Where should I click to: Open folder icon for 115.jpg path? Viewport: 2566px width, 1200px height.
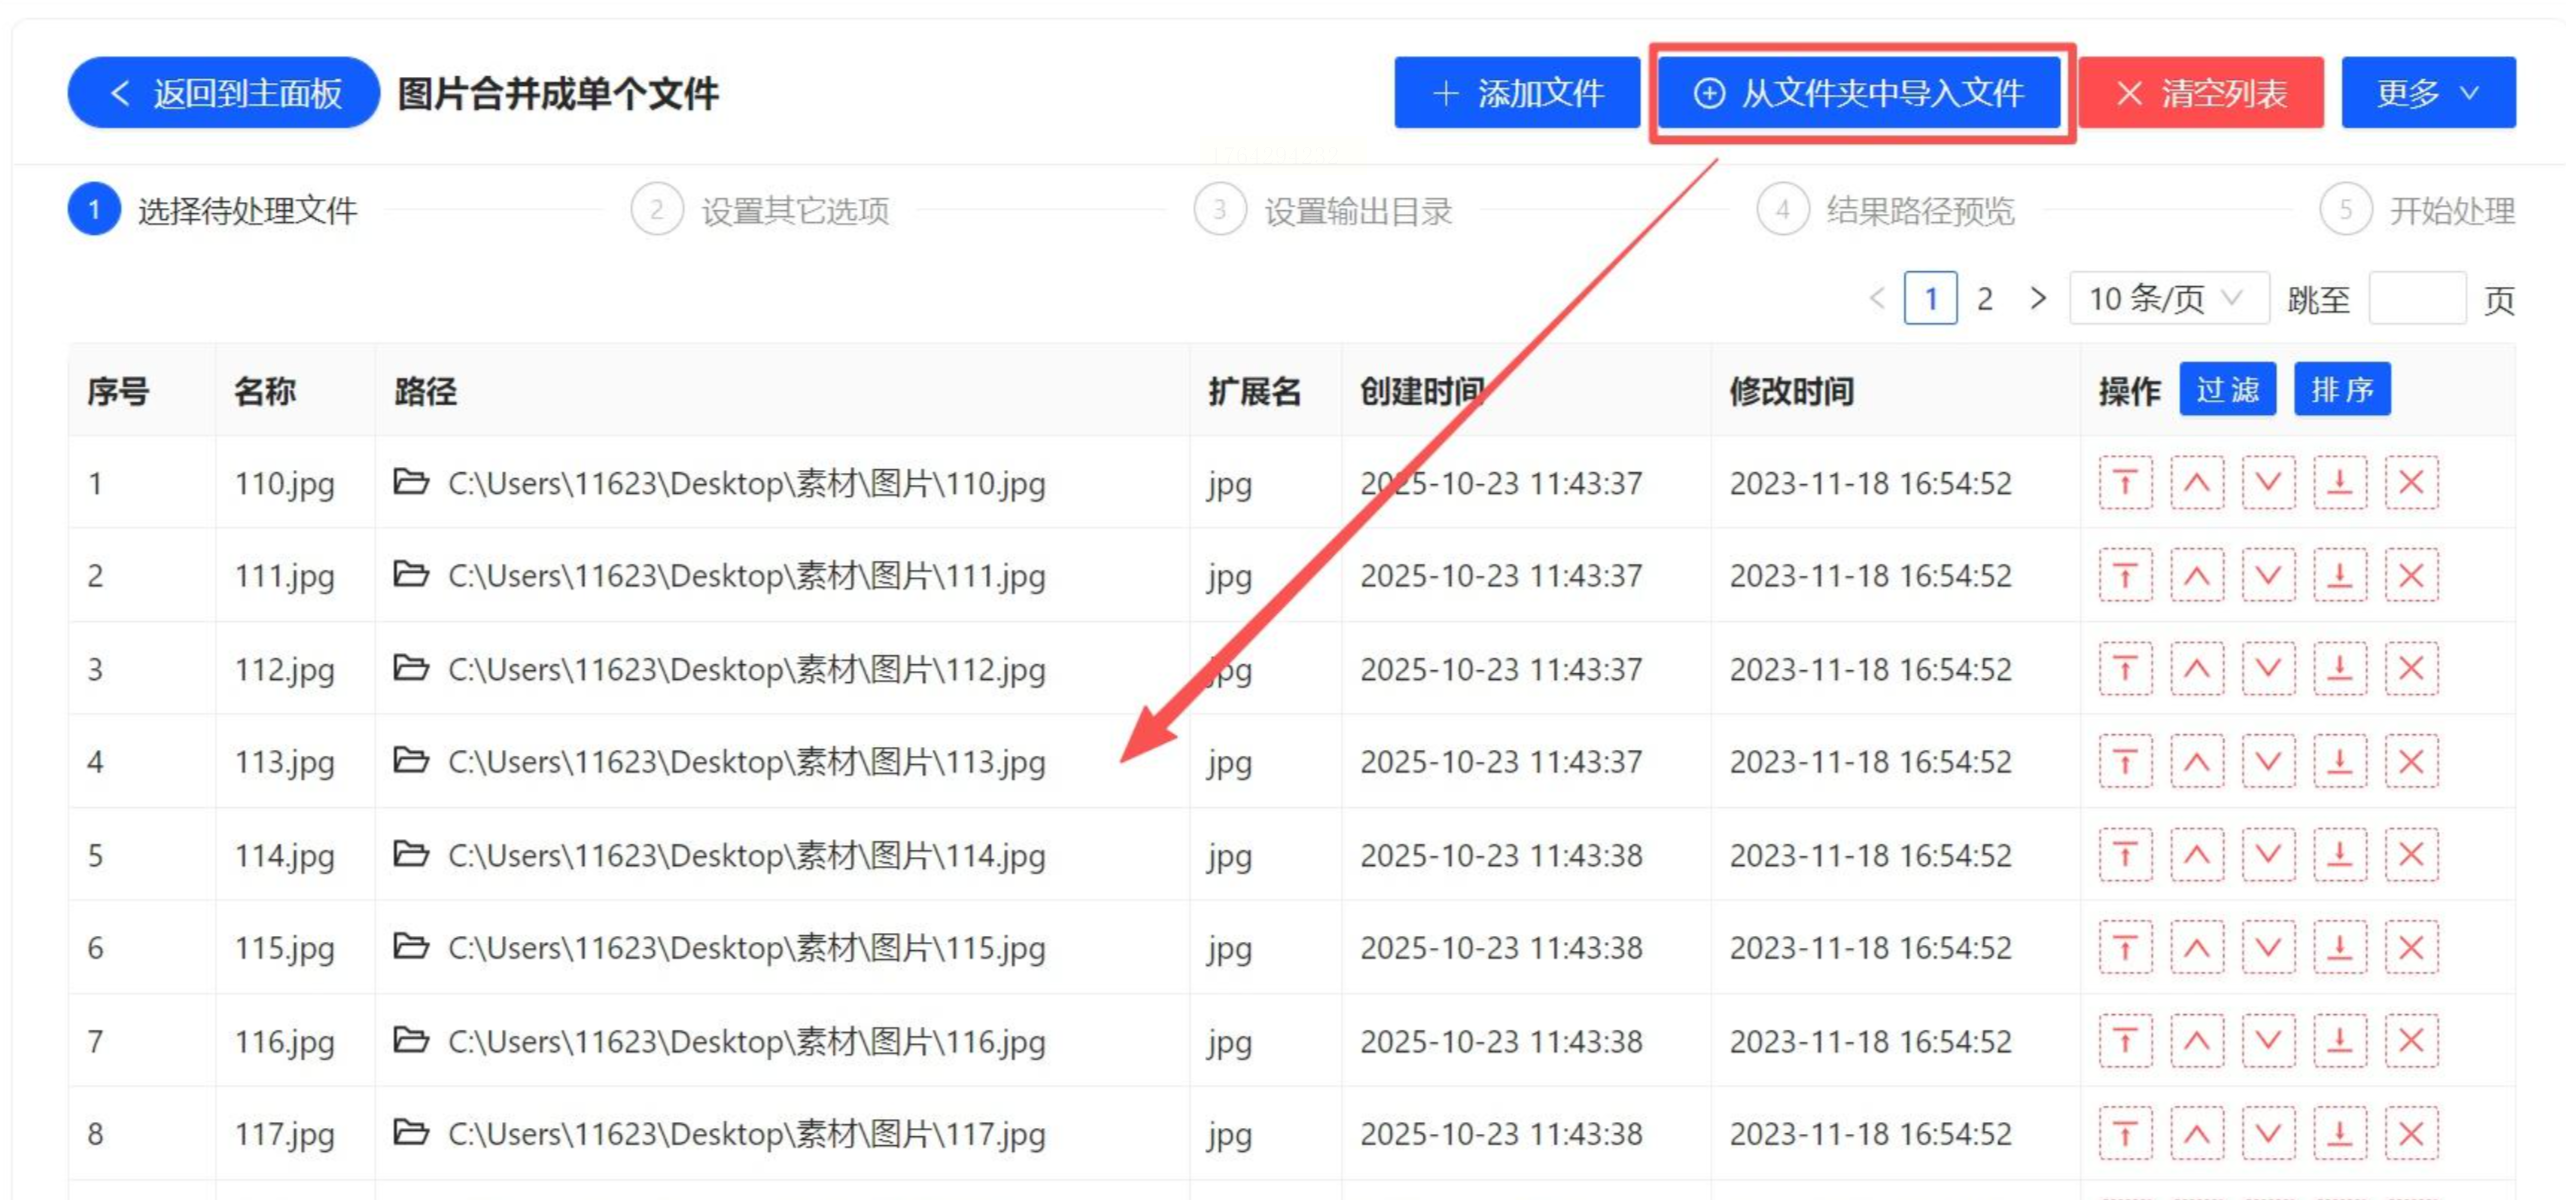[410, 946]
